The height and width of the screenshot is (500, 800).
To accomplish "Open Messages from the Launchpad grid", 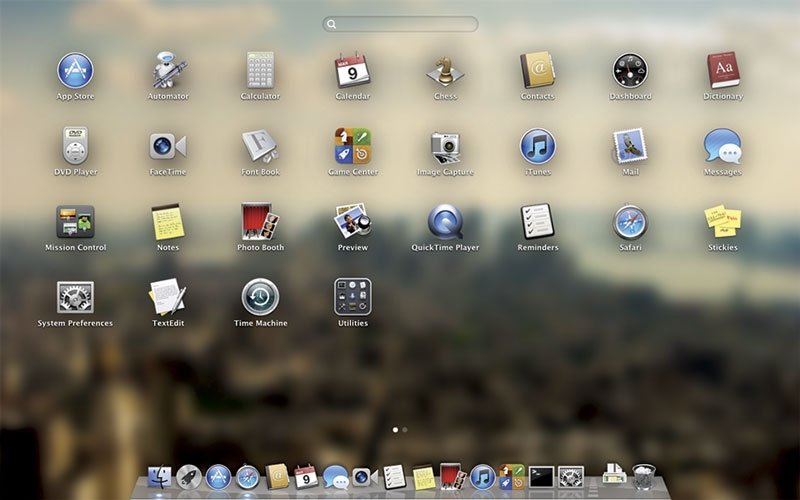I will click(723, 146).
